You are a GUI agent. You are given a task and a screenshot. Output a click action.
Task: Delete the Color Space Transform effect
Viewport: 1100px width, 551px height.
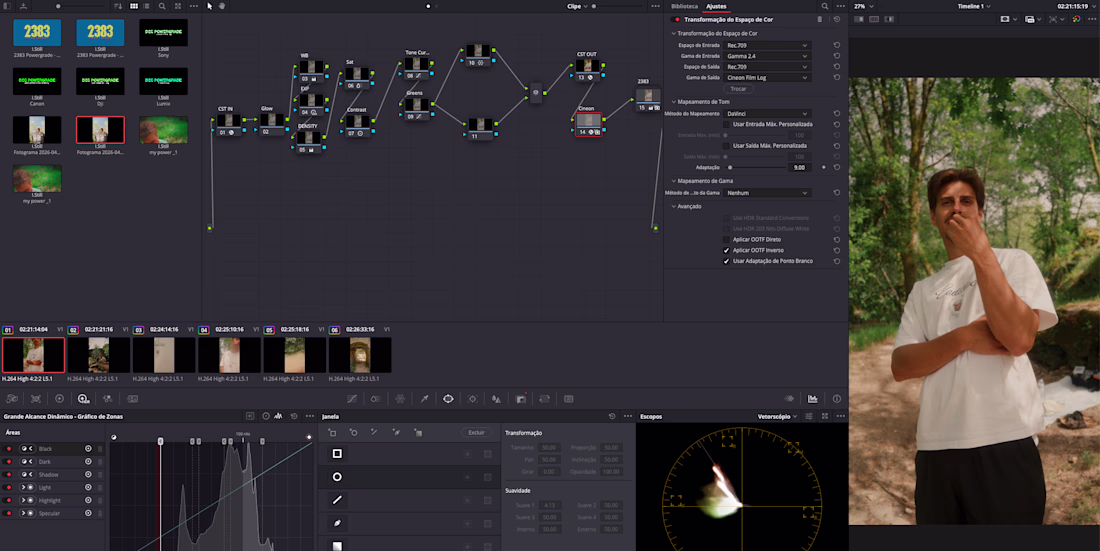[820, 19]
